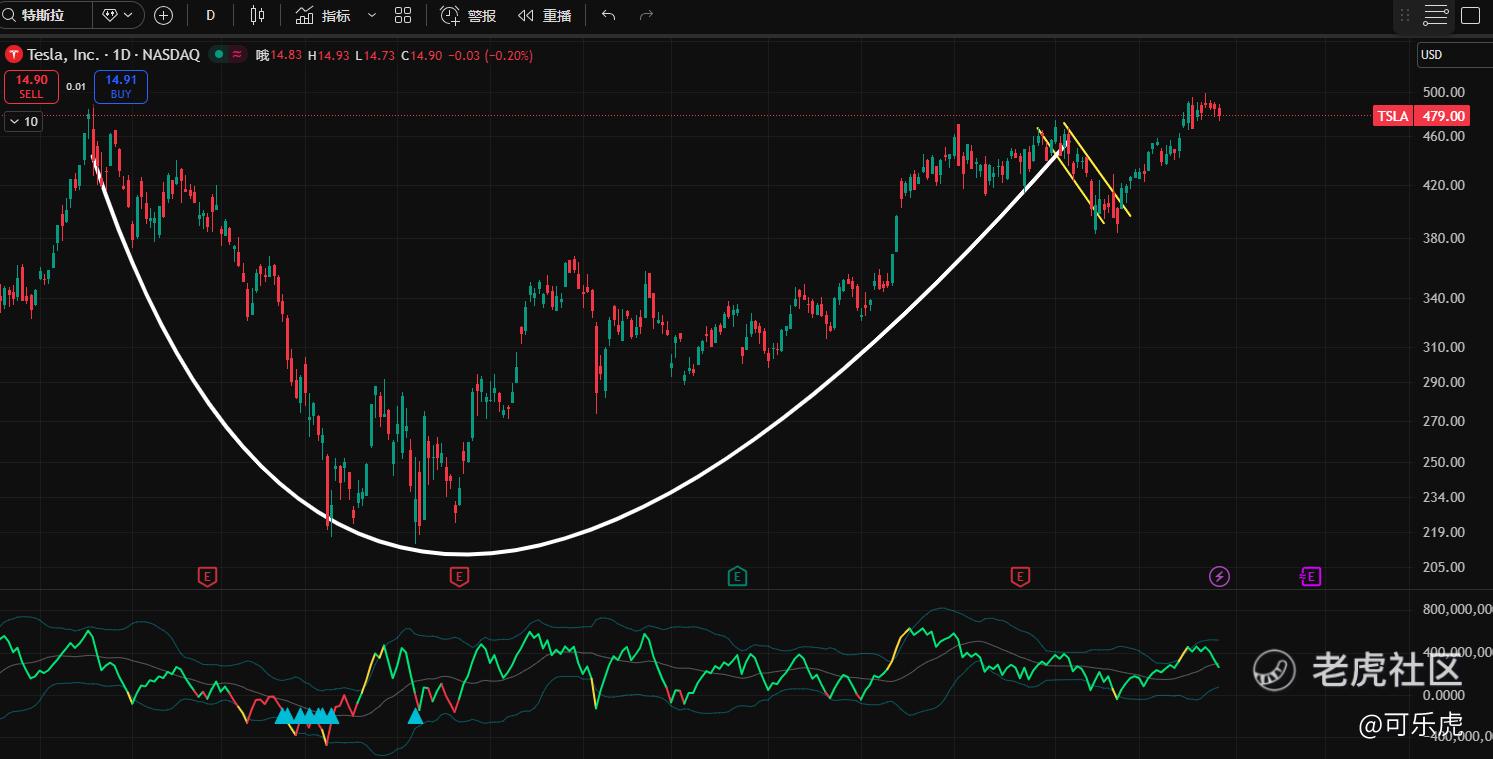This screenshot has width=1493, height=759.
Task: Open the candlestick chart style selector
Action: [x=257, y=15]
